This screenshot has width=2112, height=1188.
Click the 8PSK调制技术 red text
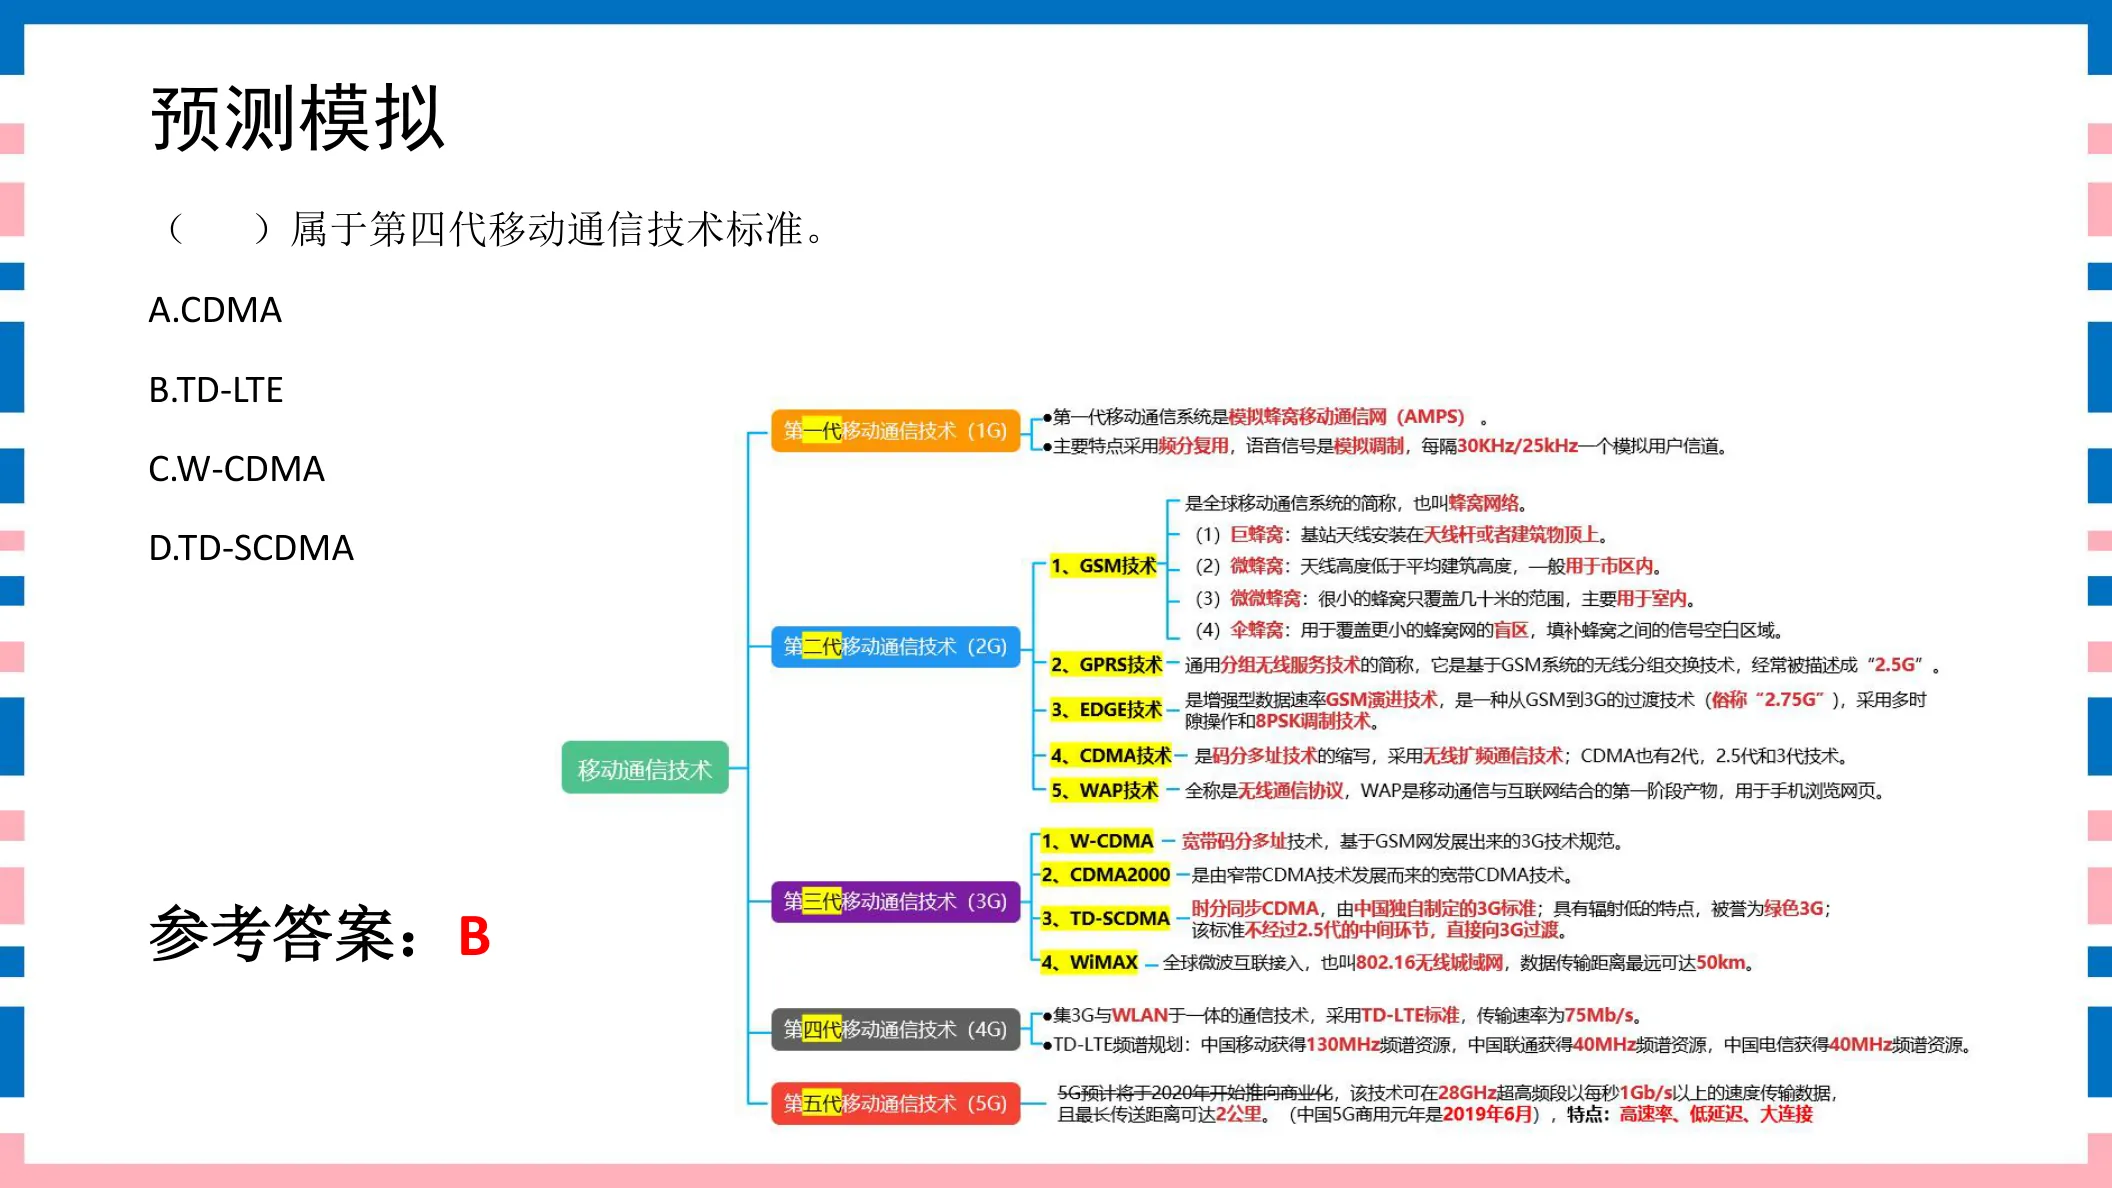1313,721
